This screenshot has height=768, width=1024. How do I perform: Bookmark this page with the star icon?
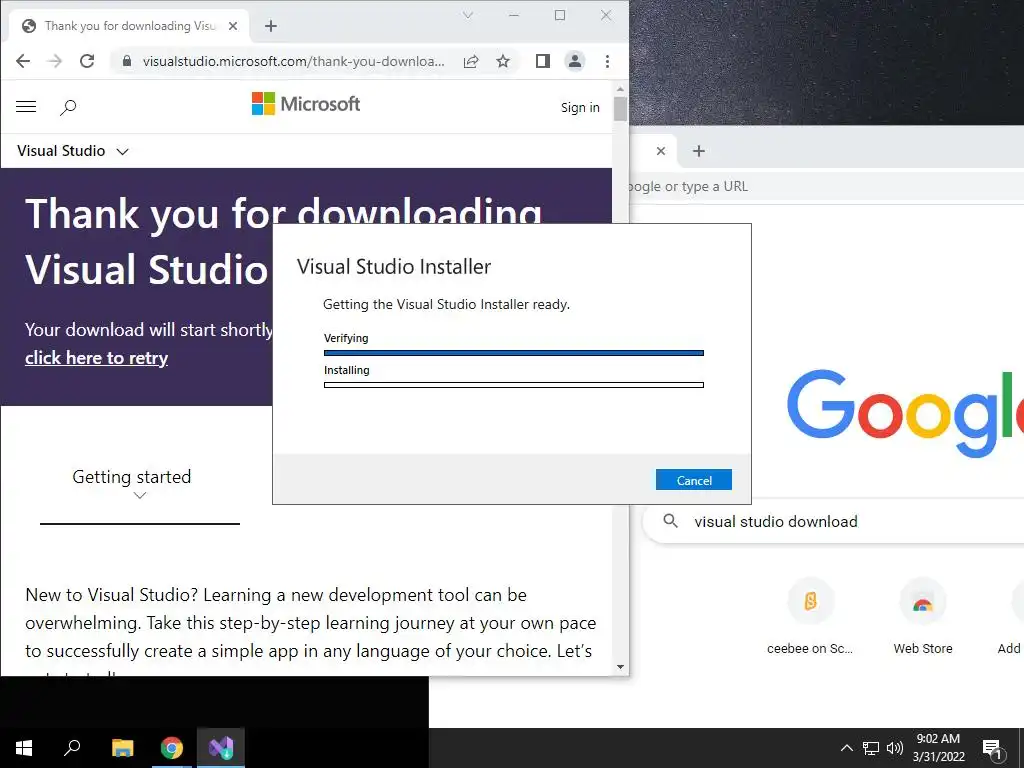tap(503, 61)
